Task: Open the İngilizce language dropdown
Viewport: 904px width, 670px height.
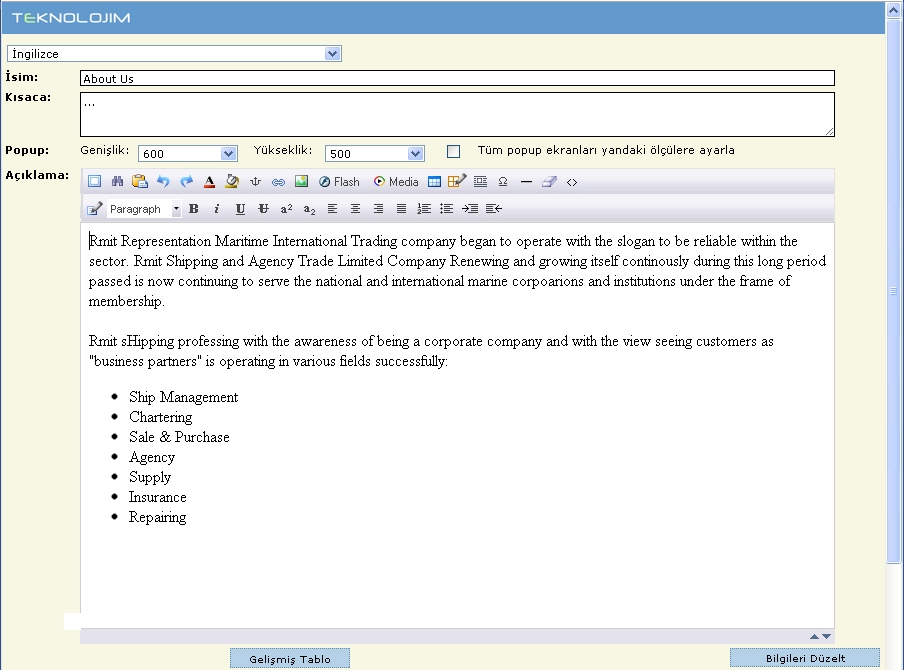Action: (x=174, y=54)
